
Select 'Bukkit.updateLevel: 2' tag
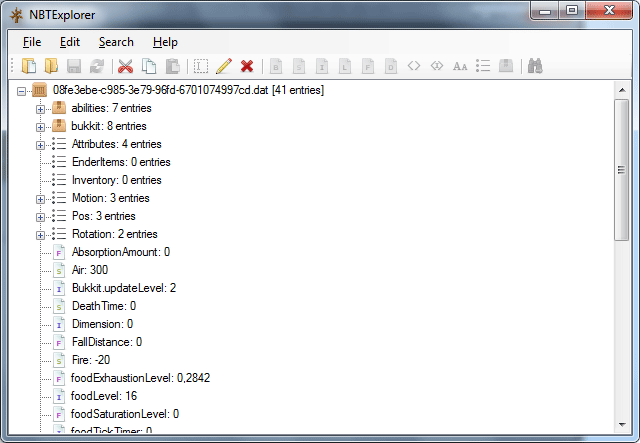coord(124,288)
